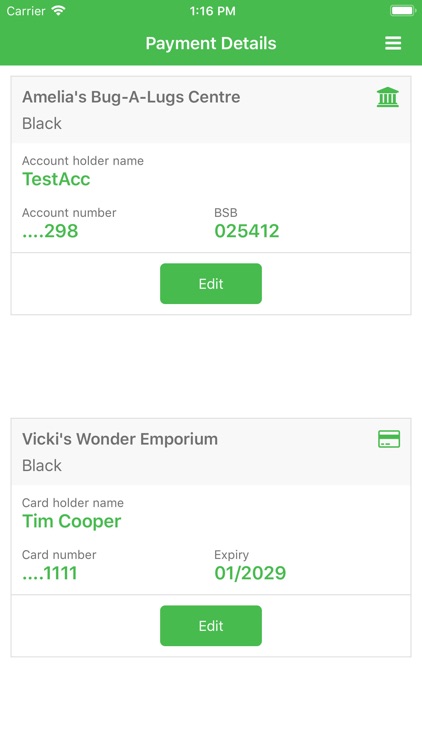Select card holder name Tim Cooper

(x=72, y=521)
